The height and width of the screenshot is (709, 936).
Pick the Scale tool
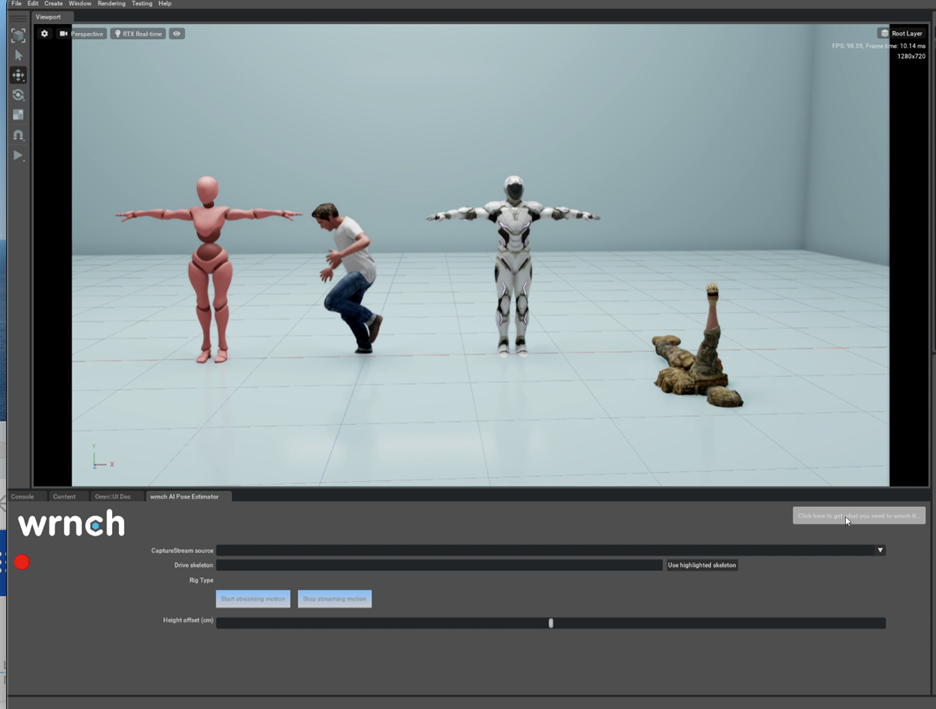(x=18, y=115)
